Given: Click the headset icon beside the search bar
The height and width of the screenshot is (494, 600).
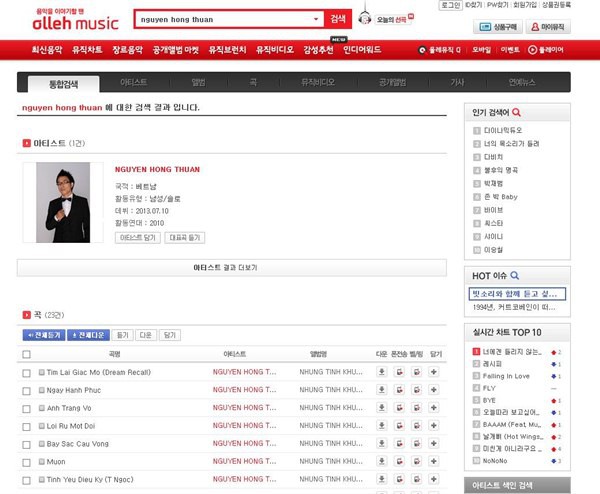Looking at the screenshot, I should [x=365, y=18].
